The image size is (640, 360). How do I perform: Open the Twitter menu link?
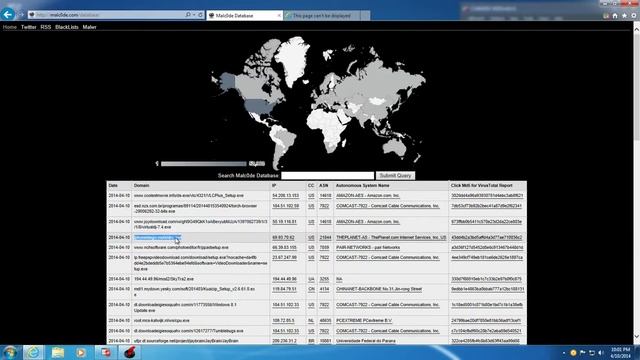(x=29, y=27)
